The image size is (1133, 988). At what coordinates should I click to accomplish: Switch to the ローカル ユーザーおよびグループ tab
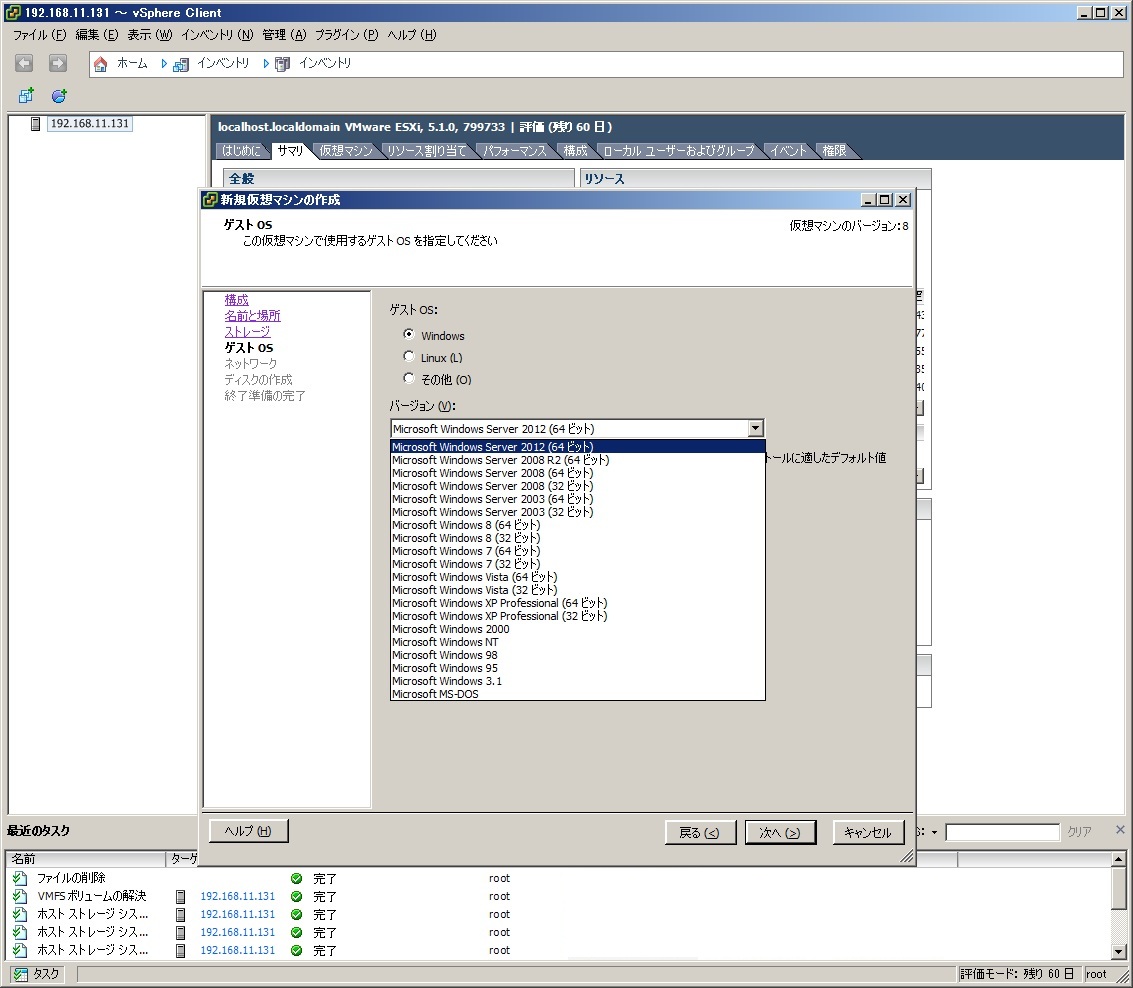[x=678, y=150]
